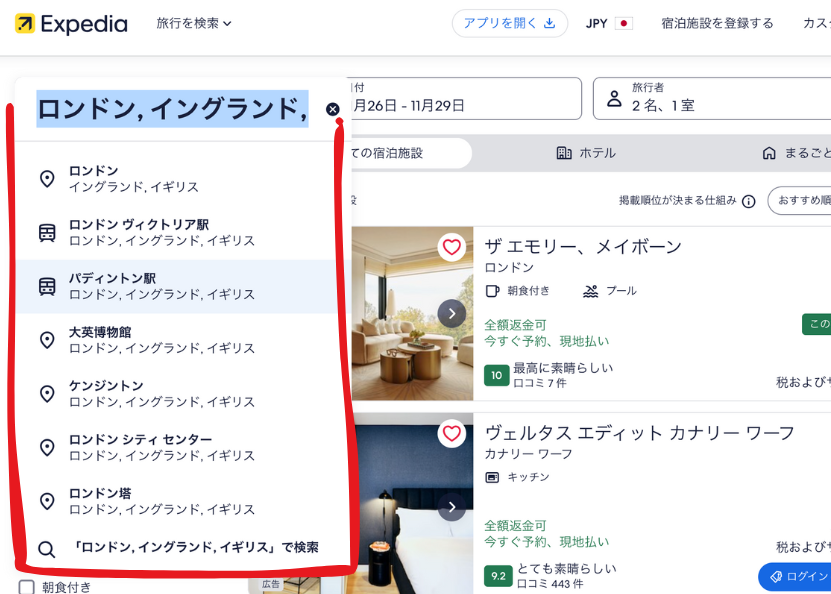Open 宿泊施設を登録する link
Image resolution: width=831 pixels, height=594 pixels.
717,23
